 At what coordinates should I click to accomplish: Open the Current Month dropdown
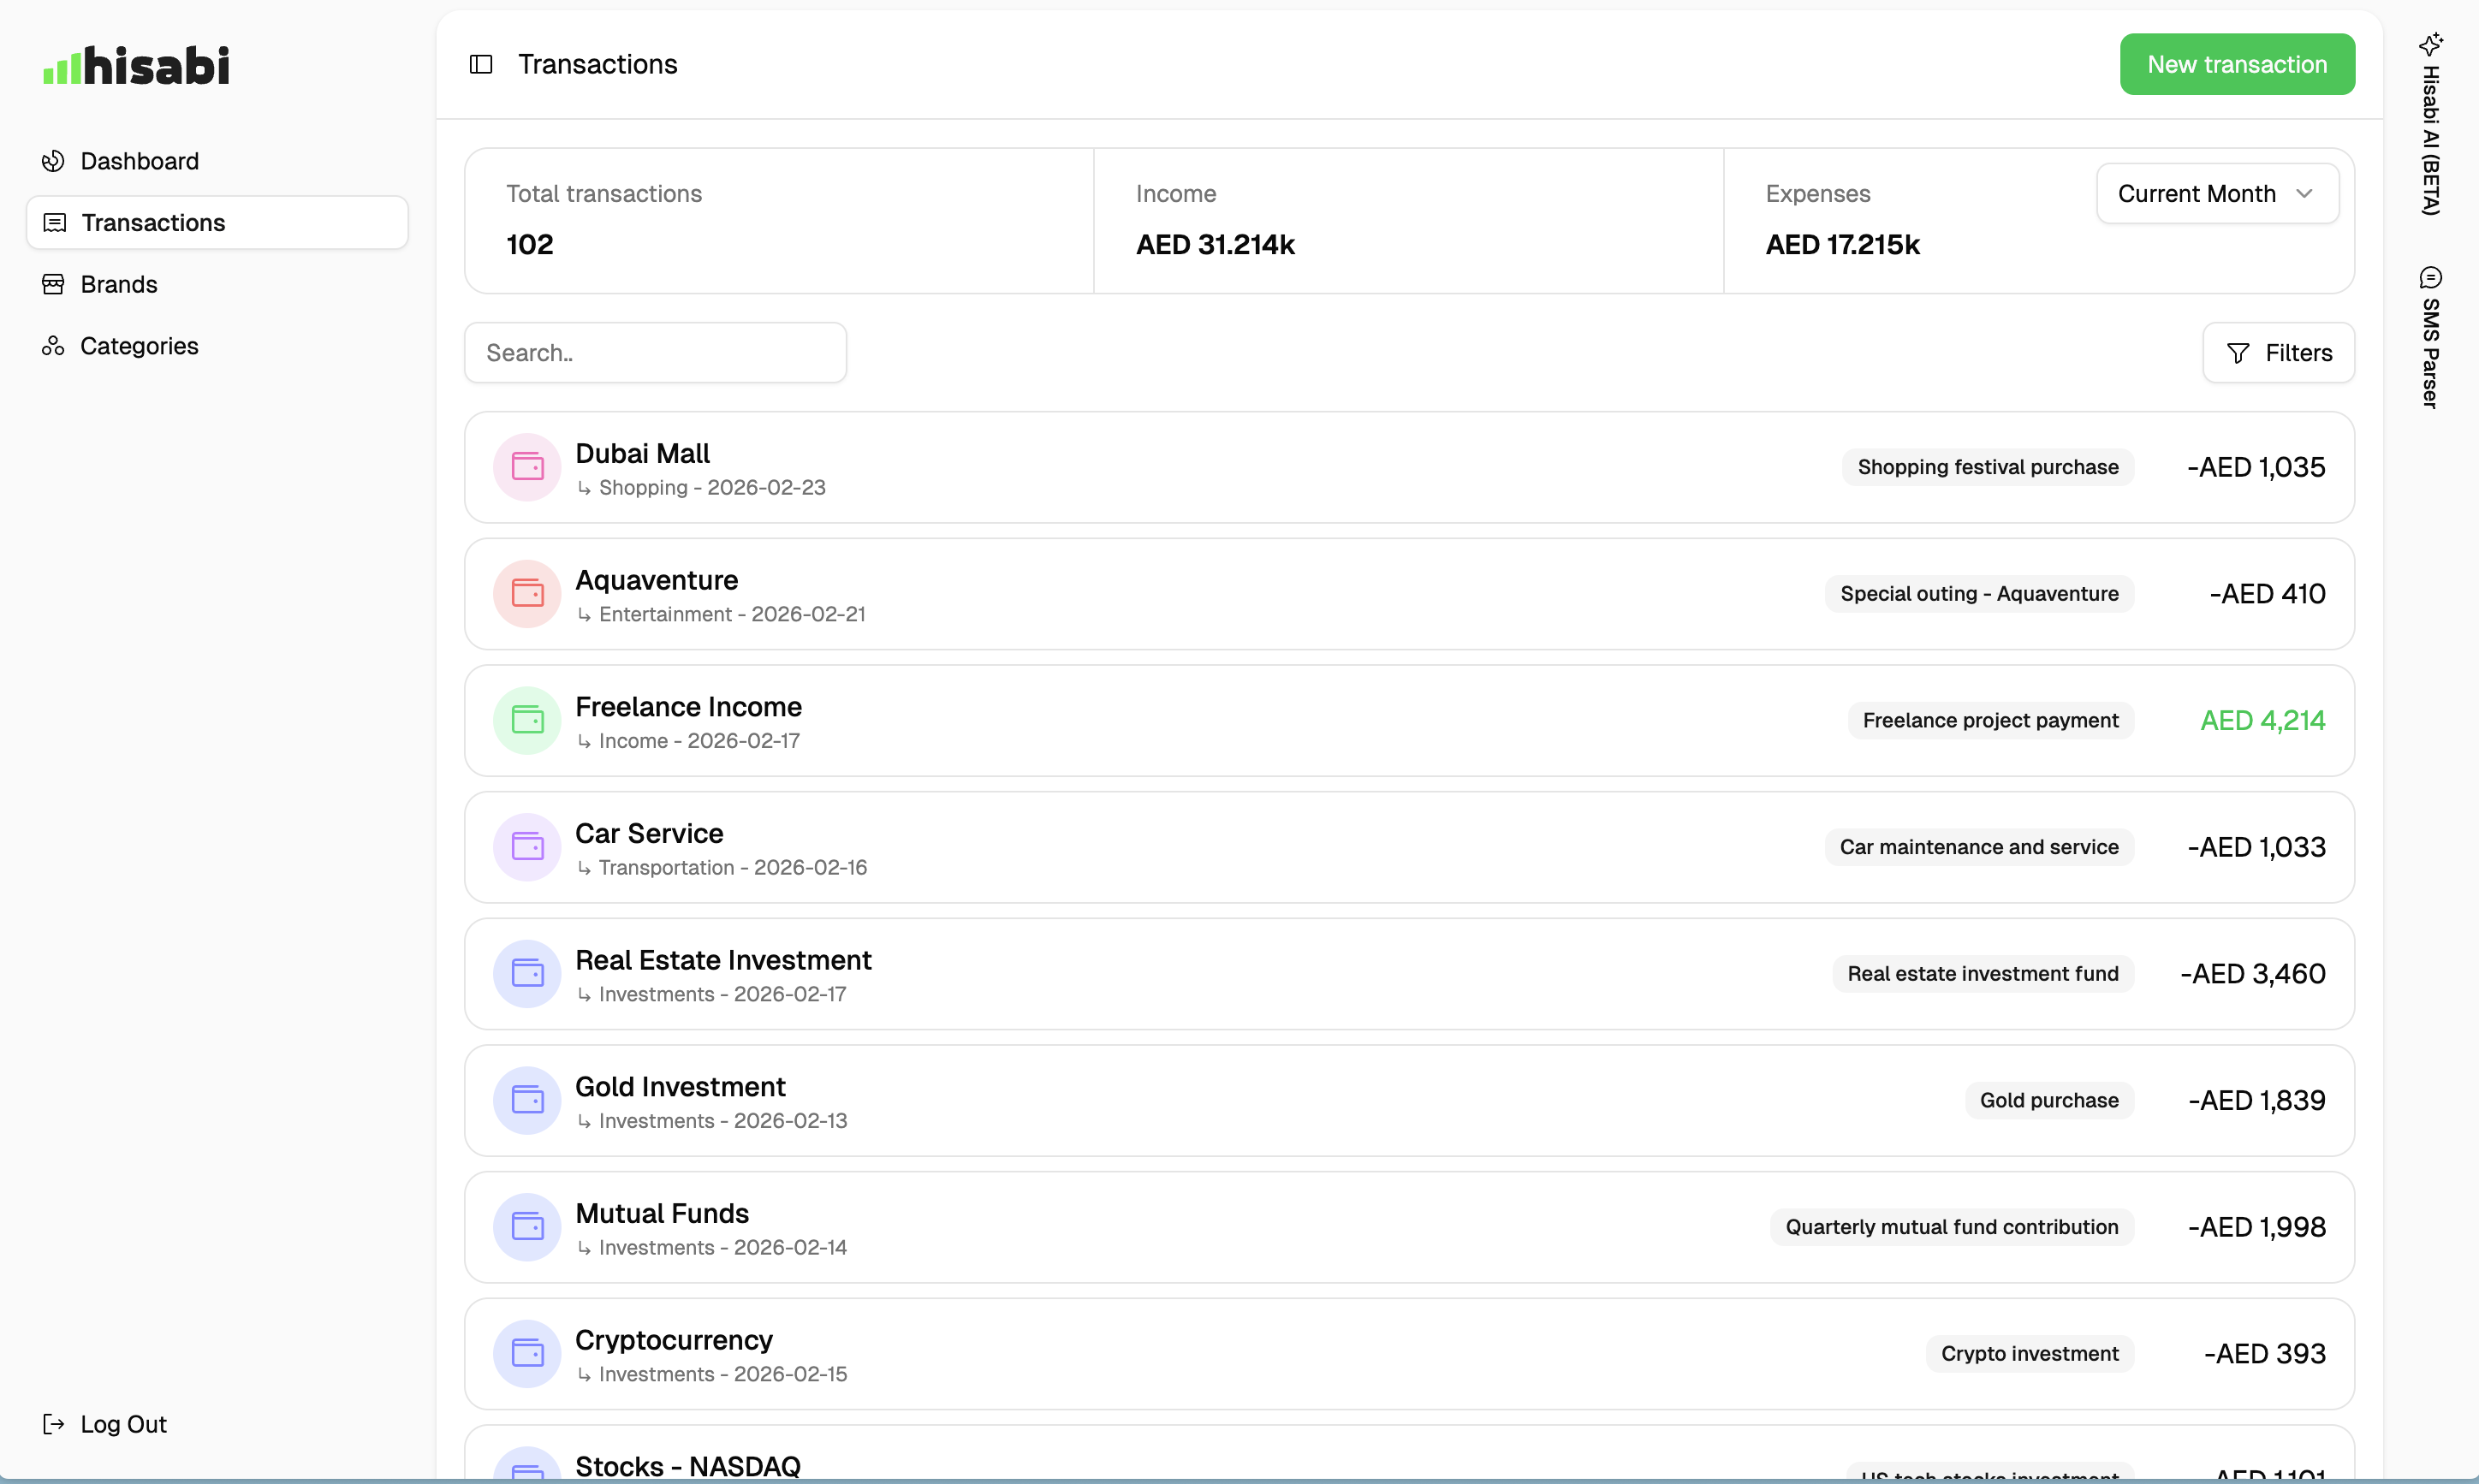[2216, 193]
